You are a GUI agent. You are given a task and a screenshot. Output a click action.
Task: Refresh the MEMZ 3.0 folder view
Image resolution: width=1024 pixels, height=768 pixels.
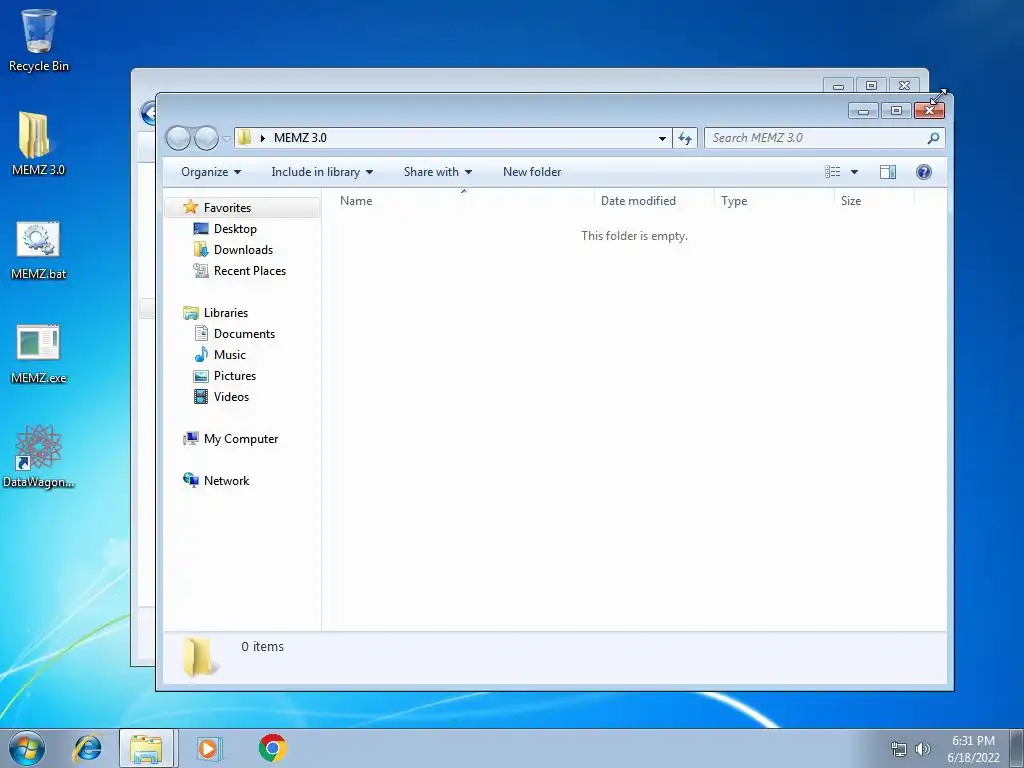click(685, 138)
